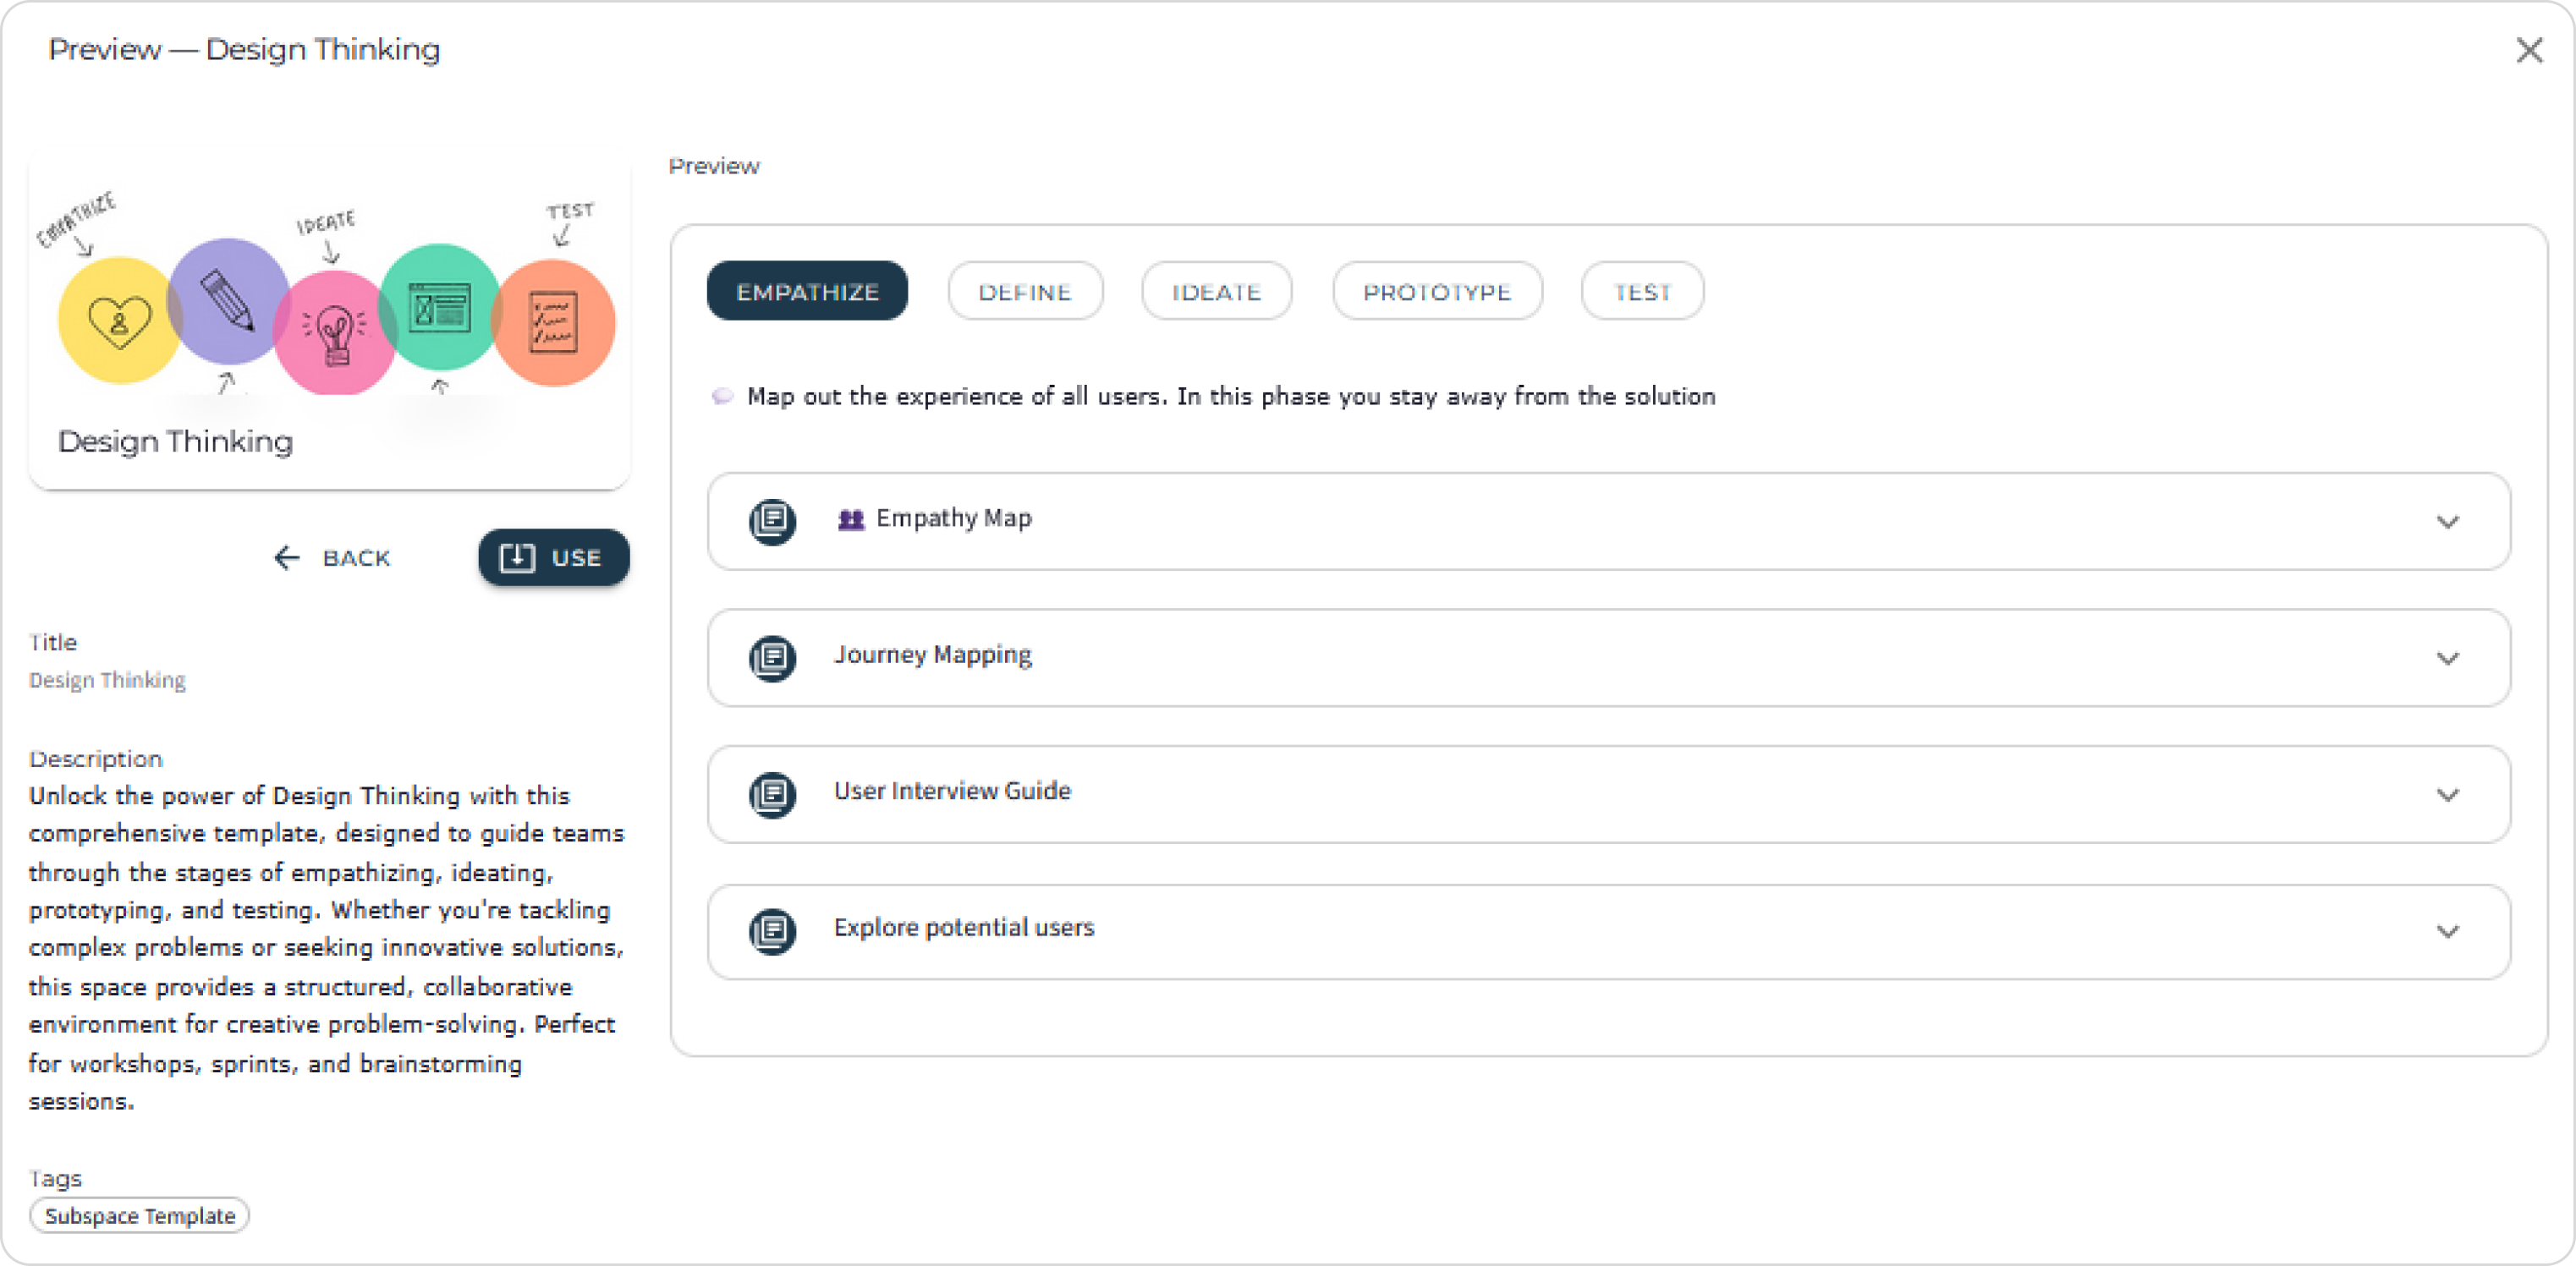
Task: Go back using the BACK button
Action: point(333,557)
